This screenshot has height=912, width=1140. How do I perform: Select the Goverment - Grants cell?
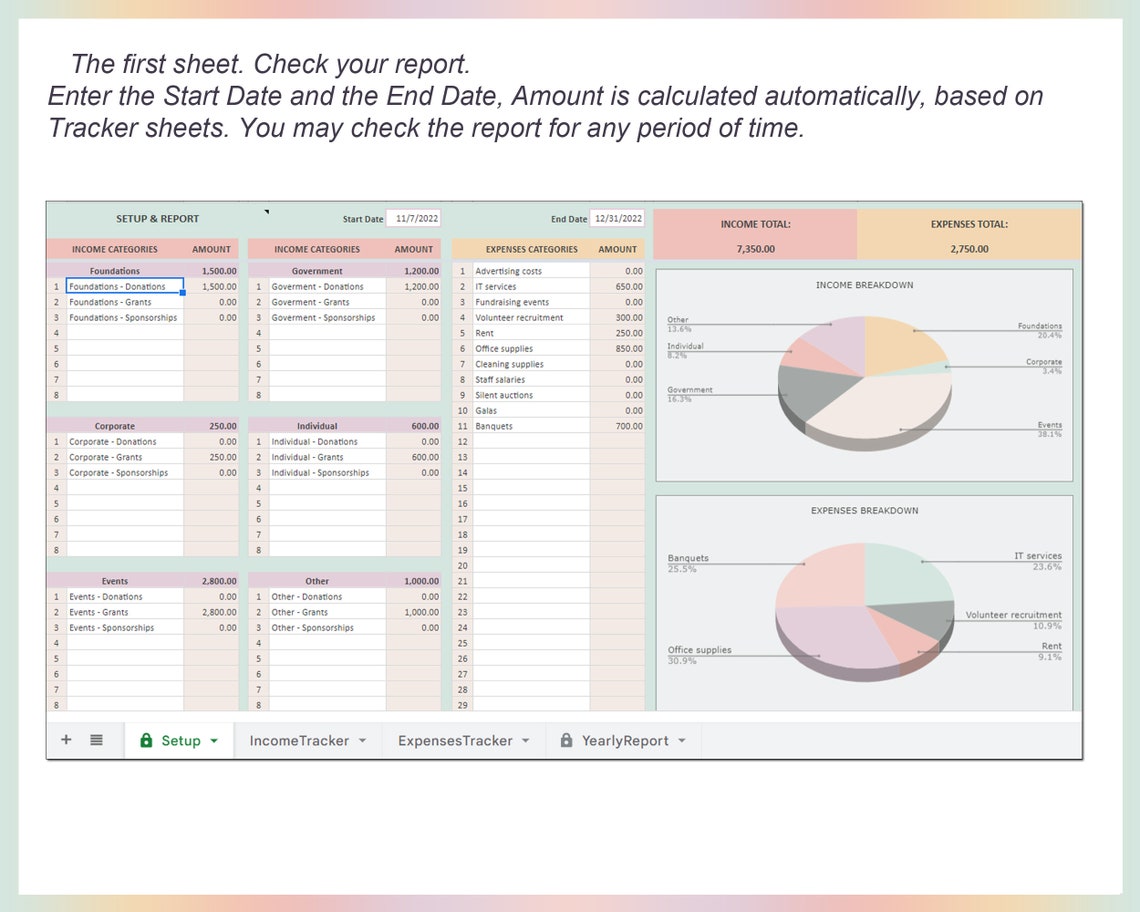[327, 302]
